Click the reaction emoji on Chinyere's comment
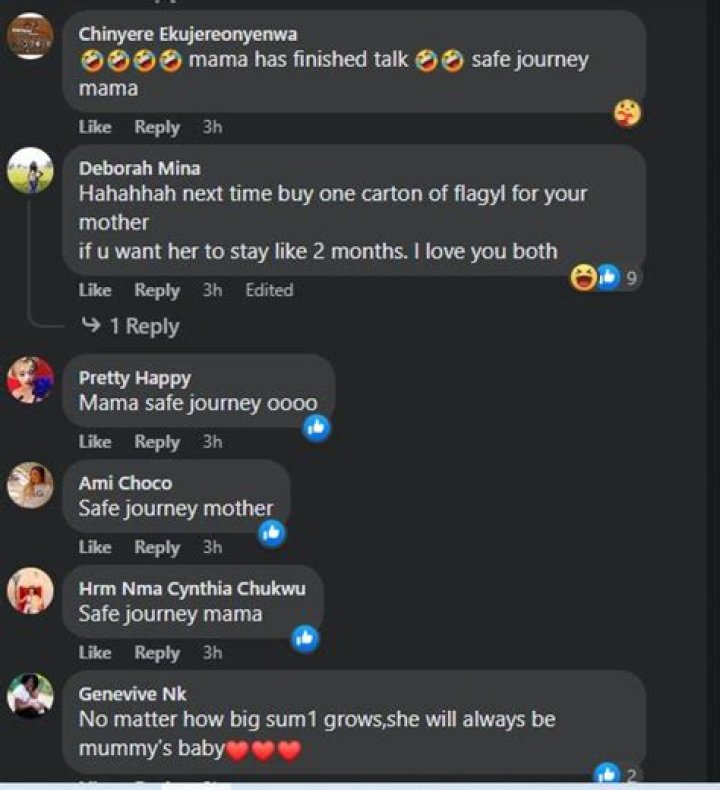720x790 pixels. [x=627, y=114]
